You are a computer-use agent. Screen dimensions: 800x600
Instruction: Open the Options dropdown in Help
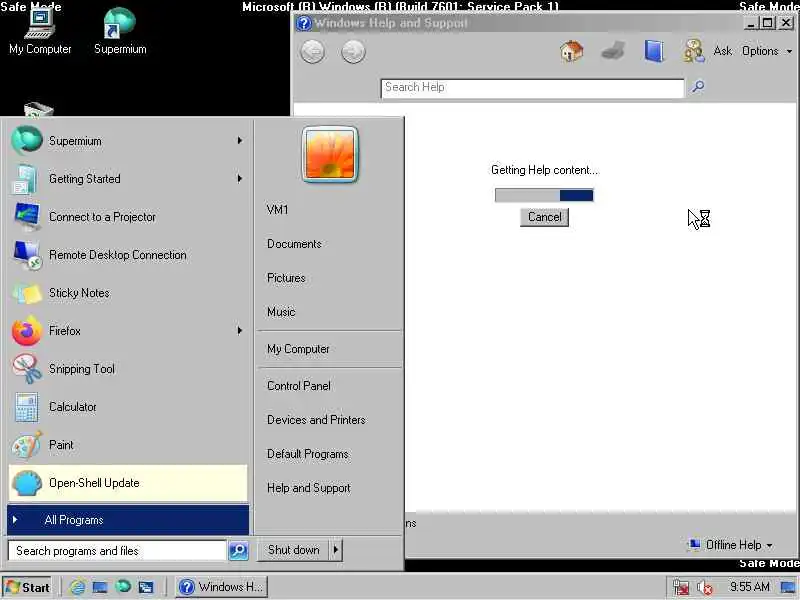[x=767, y=51]
